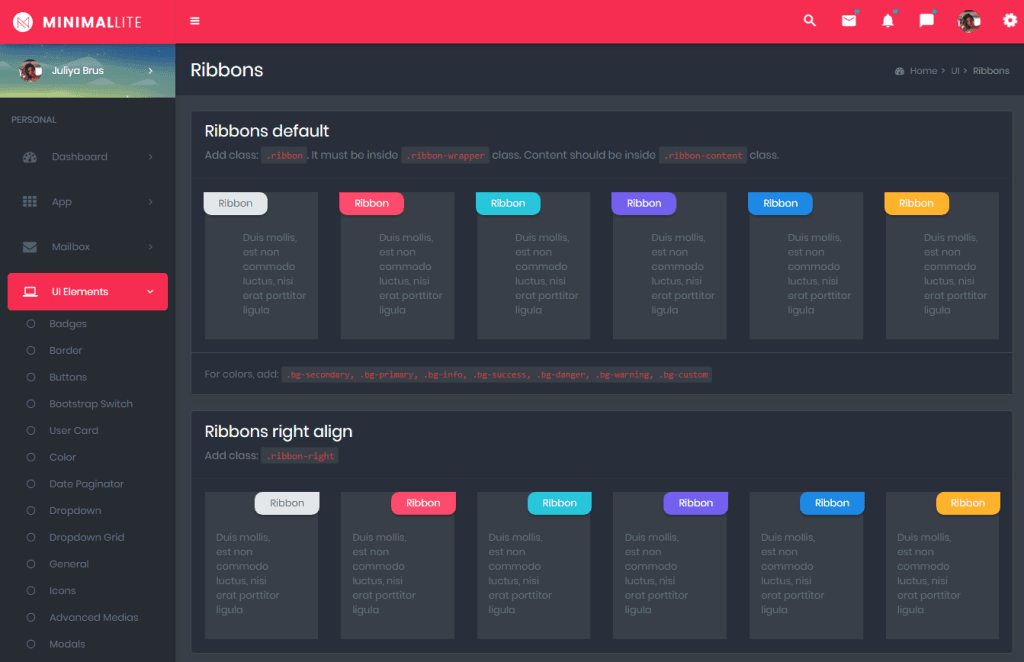Viewport: 1024px width, 662px height.
Task: Expand the Mailbox menu chevron
Action: pos(151,247)
